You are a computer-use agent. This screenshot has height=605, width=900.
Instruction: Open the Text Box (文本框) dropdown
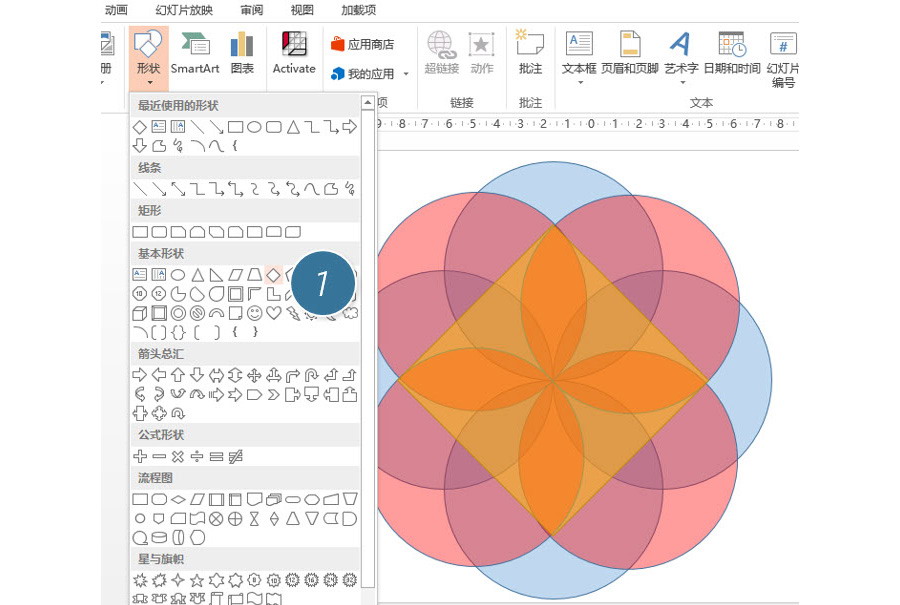coord(579,82)
